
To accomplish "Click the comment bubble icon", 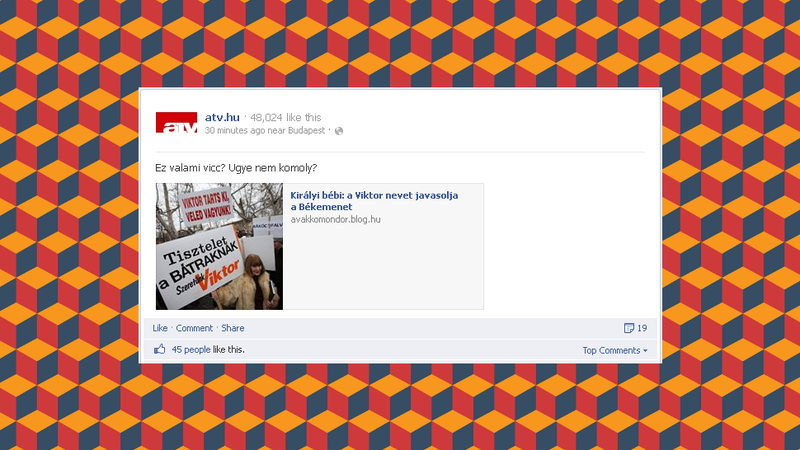I will pyautogui.click(x=629, y=328).
